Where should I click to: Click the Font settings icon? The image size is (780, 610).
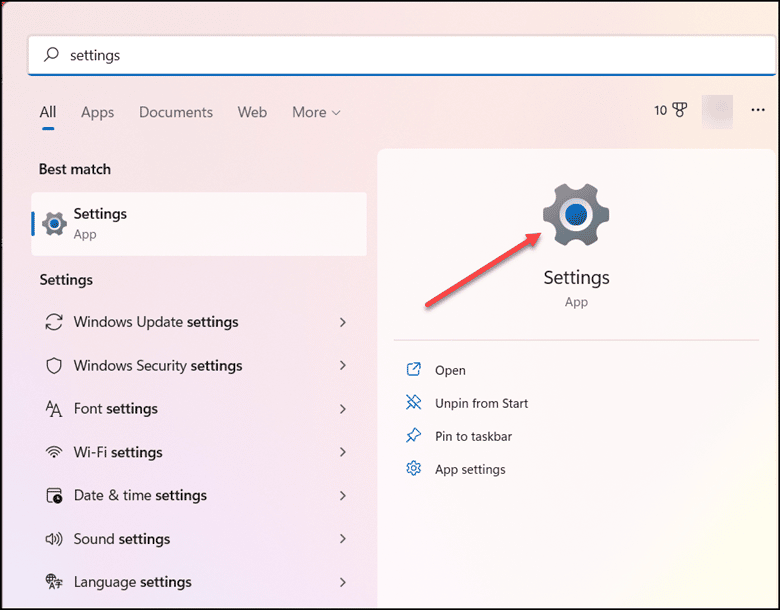point(54,408)
